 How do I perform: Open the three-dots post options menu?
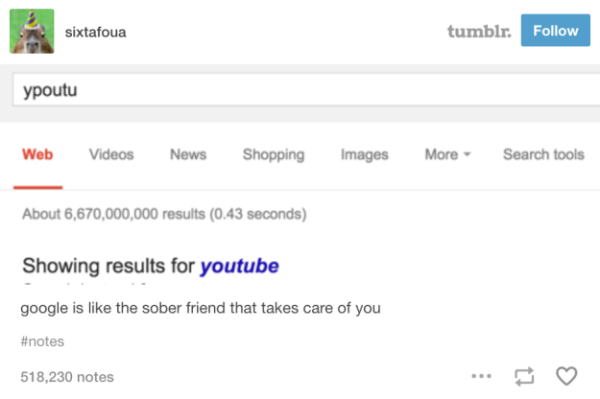(481, 376)
